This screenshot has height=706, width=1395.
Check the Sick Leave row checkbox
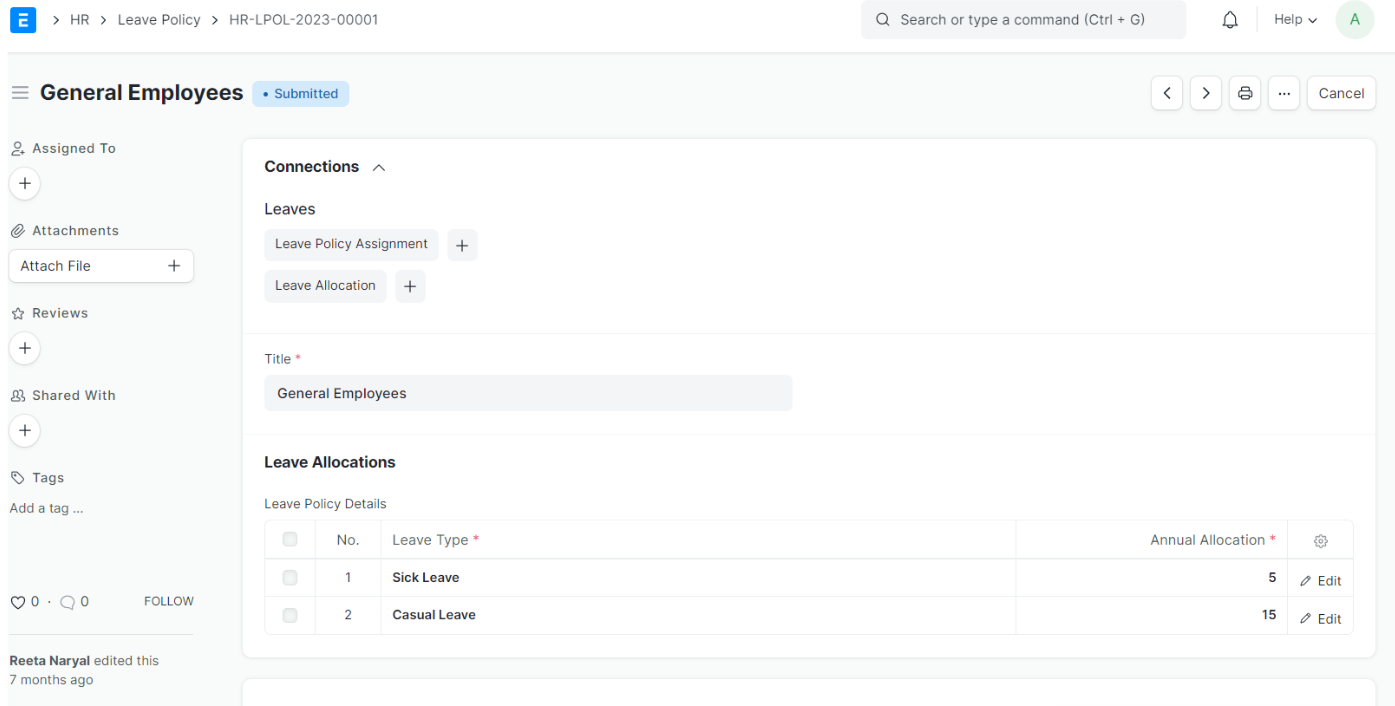[290, 578]
